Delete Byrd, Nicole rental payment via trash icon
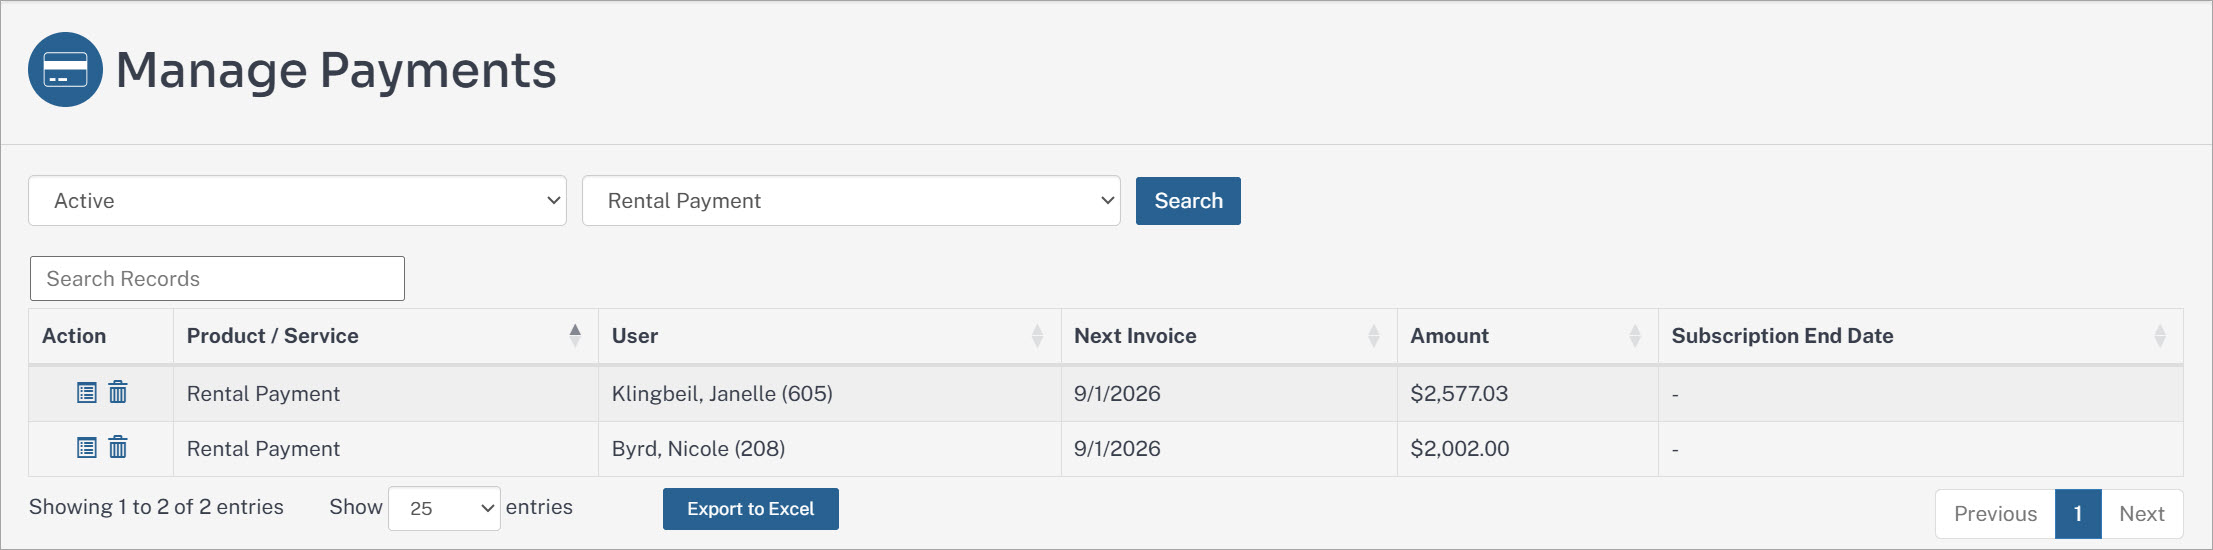 click(x=118, y=447)
